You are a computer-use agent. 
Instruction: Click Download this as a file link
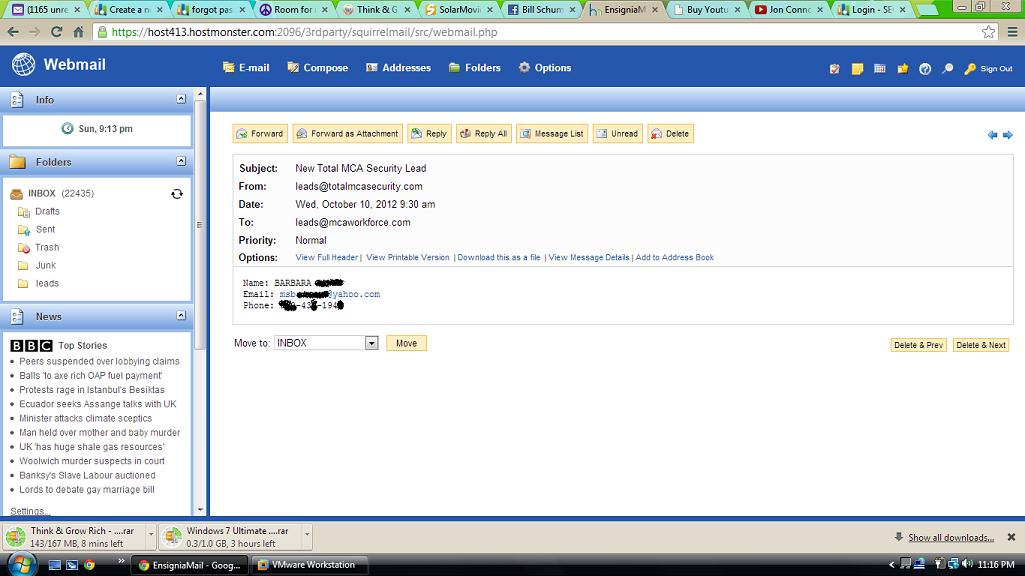point(499,258)
